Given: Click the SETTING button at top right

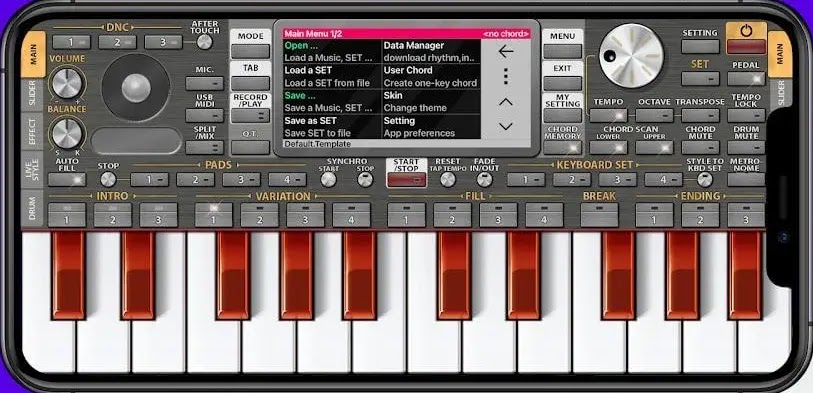Looking at the screenshot, I should pyautogui.click(x=700, y=47).
